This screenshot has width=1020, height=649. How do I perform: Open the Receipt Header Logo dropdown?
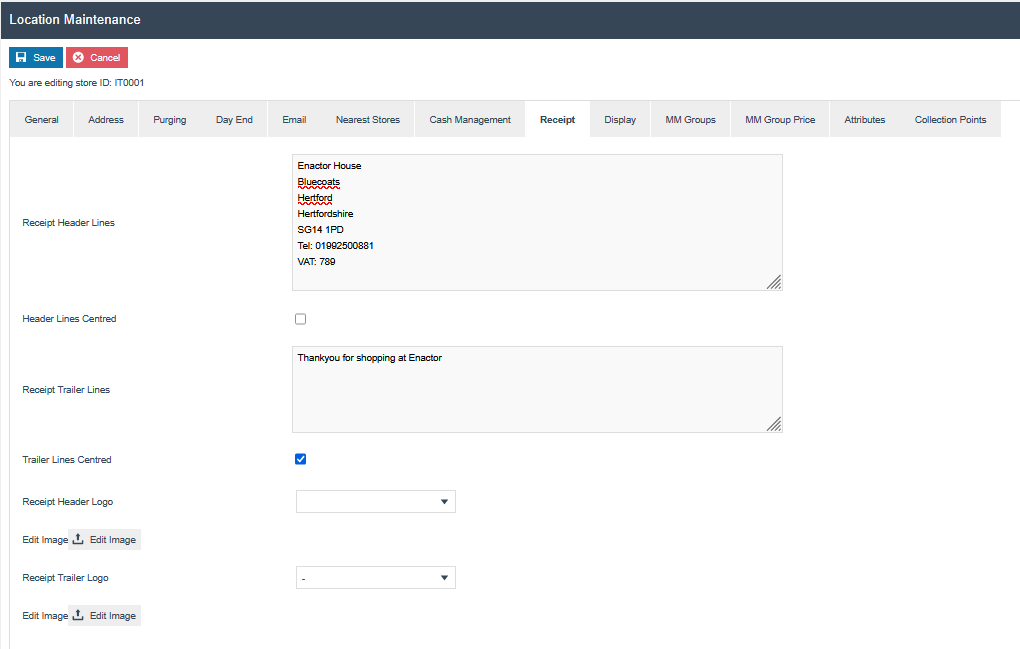376,502
